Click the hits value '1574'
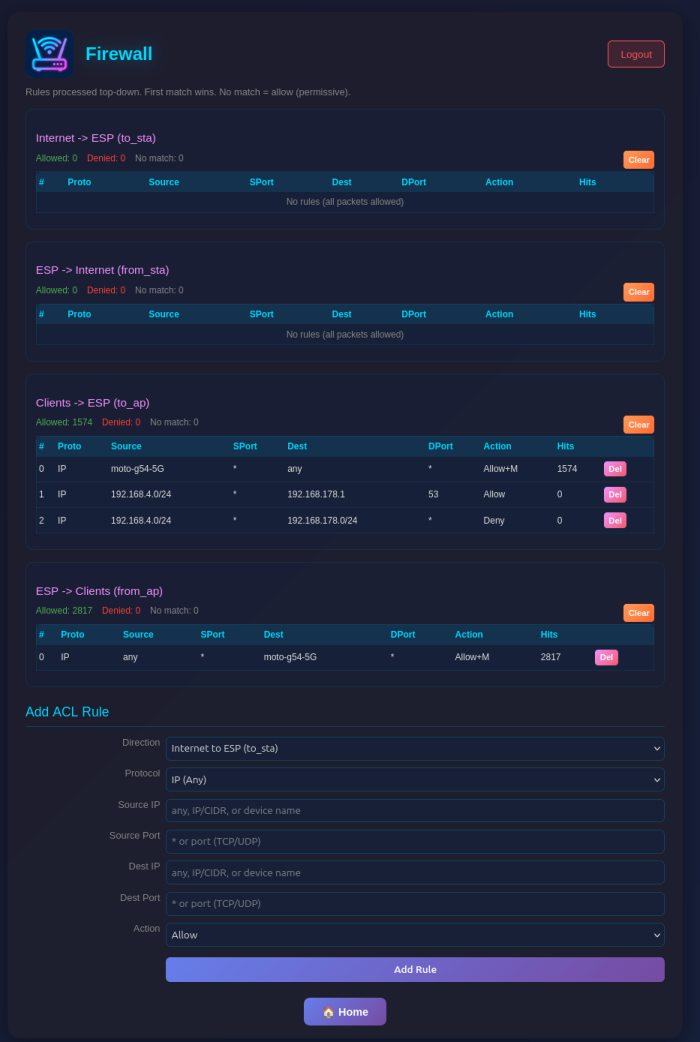The width and height of the screenshot is (700, 1042). coord(567,469)
